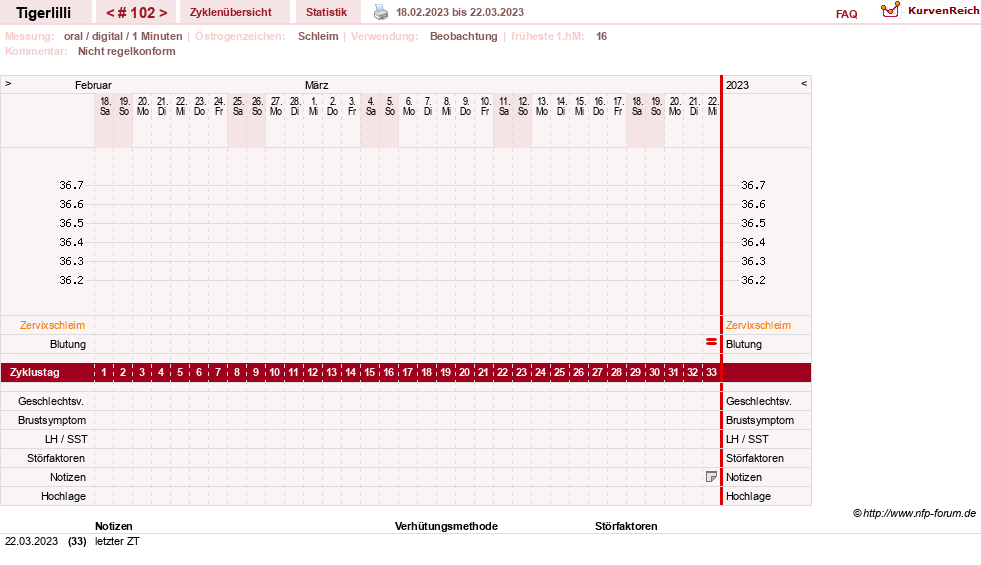Click the right arrow at chart's left edge

[x=8, y=83]
